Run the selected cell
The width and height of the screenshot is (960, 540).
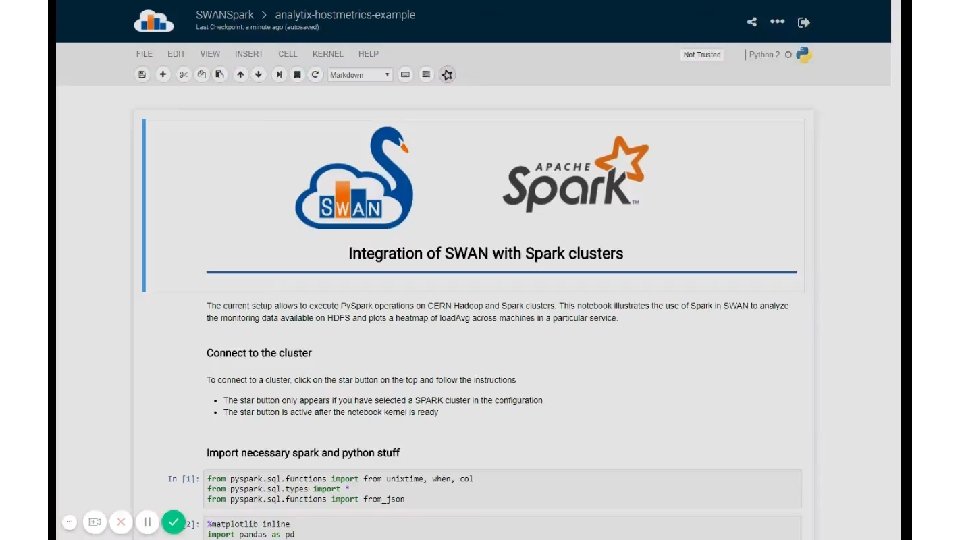279,75
